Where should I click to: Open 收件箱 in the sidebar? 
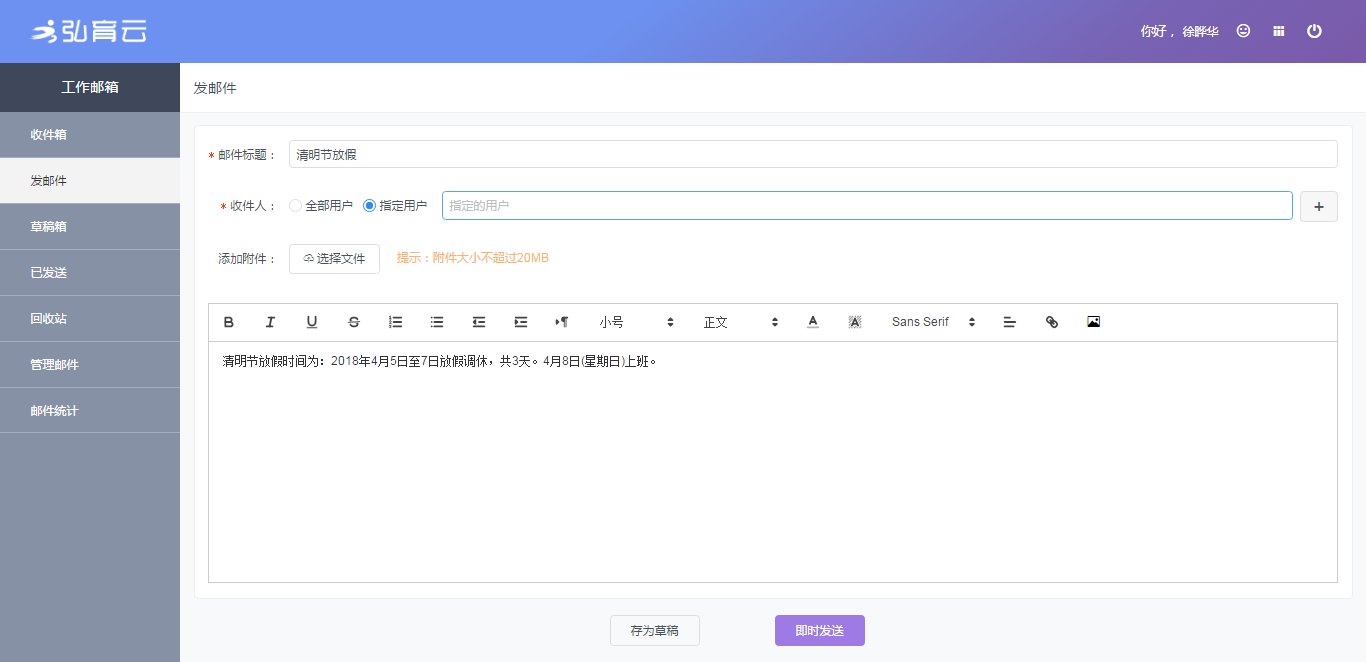(90, 135)
